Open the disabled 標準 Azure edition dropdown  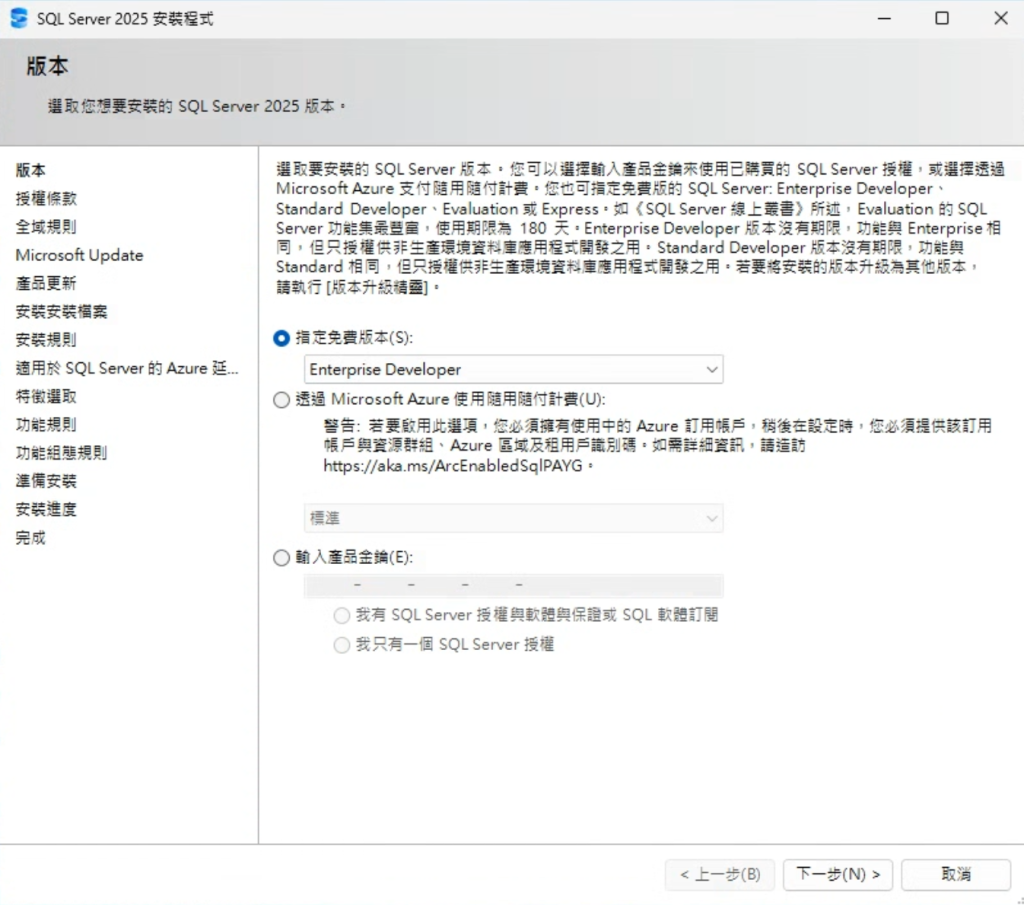pos(513,518)
